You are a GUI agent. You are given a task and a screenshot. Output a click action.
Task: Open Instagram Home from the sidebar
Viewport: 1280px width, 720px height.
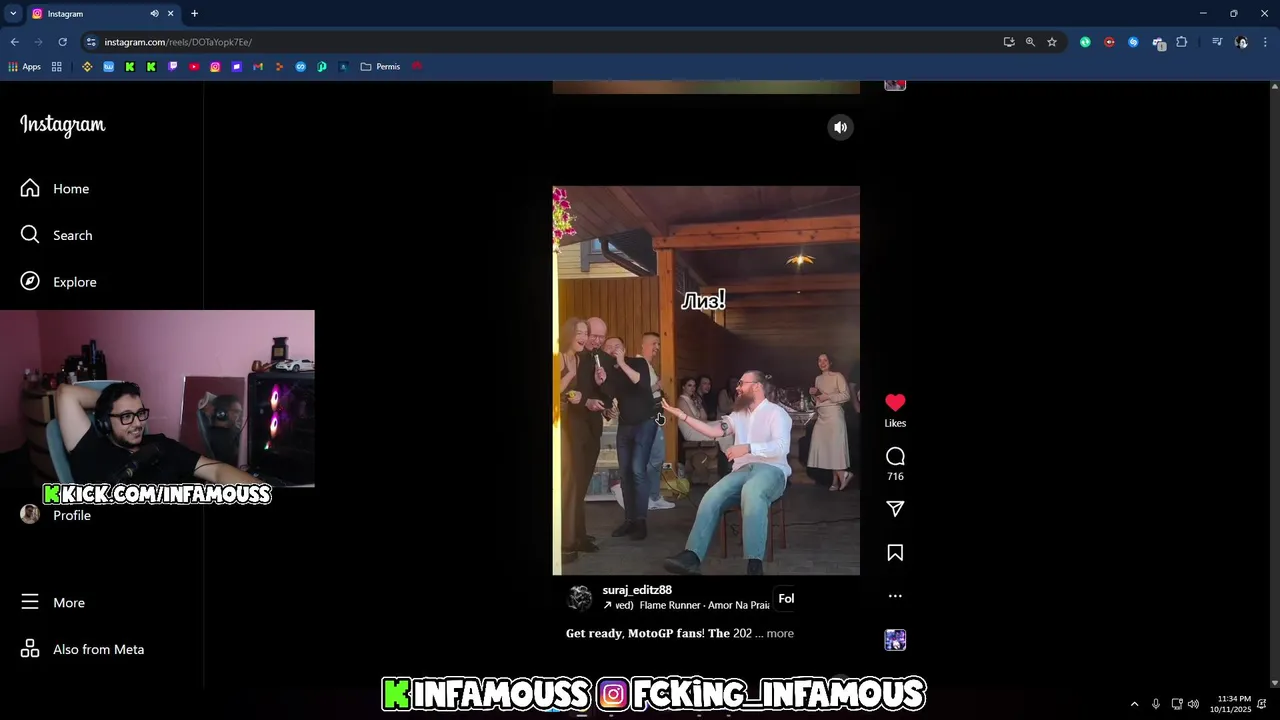click(55, 189)
